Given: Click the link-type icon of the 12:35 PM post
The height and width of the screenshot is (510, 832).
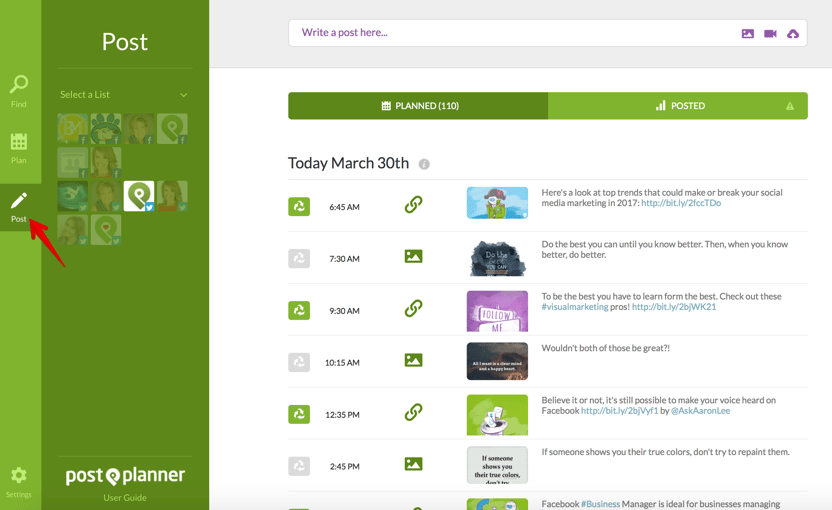Looking at the screenshot, I should coord(413,412).
